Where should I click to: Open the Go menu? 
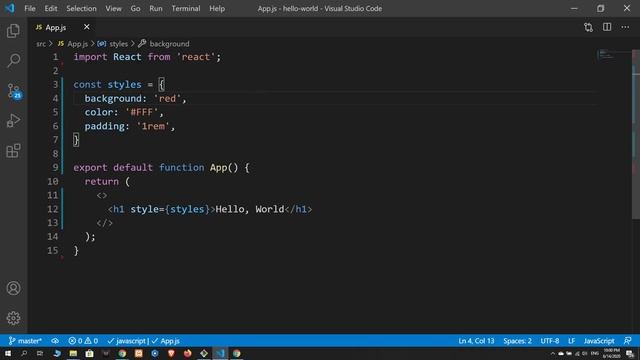pos(135,9)
